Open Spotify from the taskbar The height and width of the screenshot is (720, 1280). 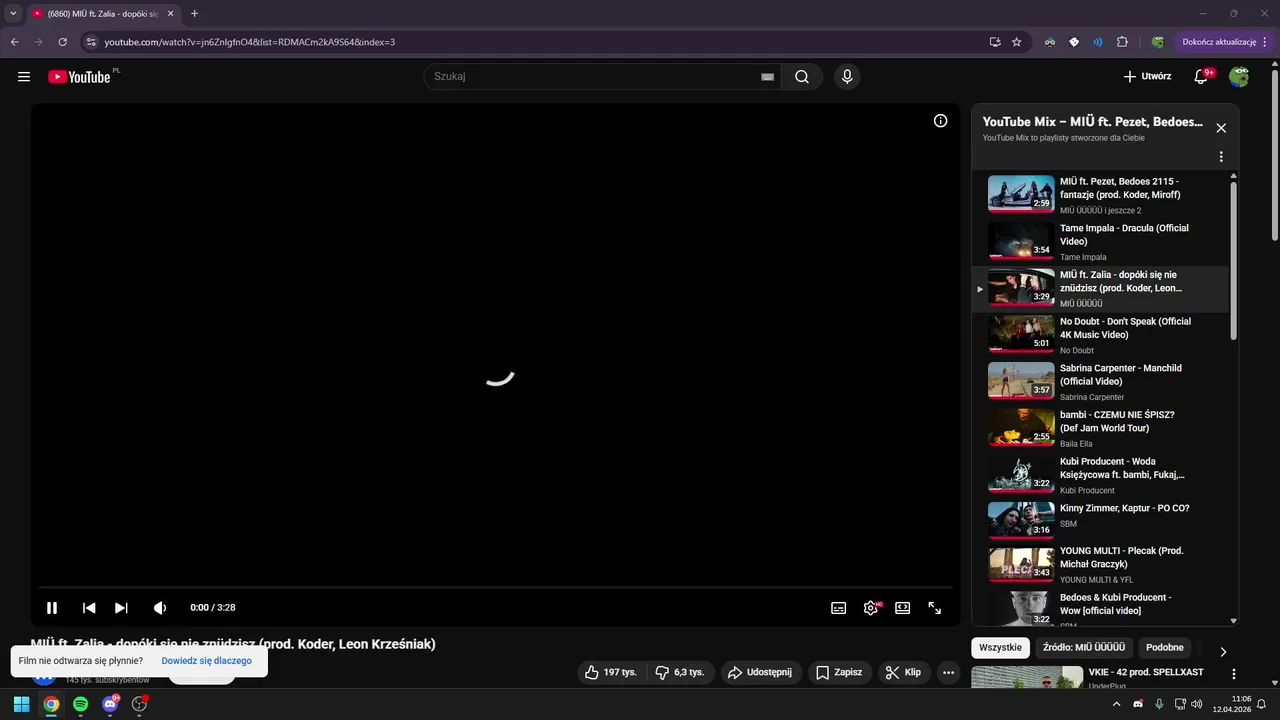tap(80, 704)
